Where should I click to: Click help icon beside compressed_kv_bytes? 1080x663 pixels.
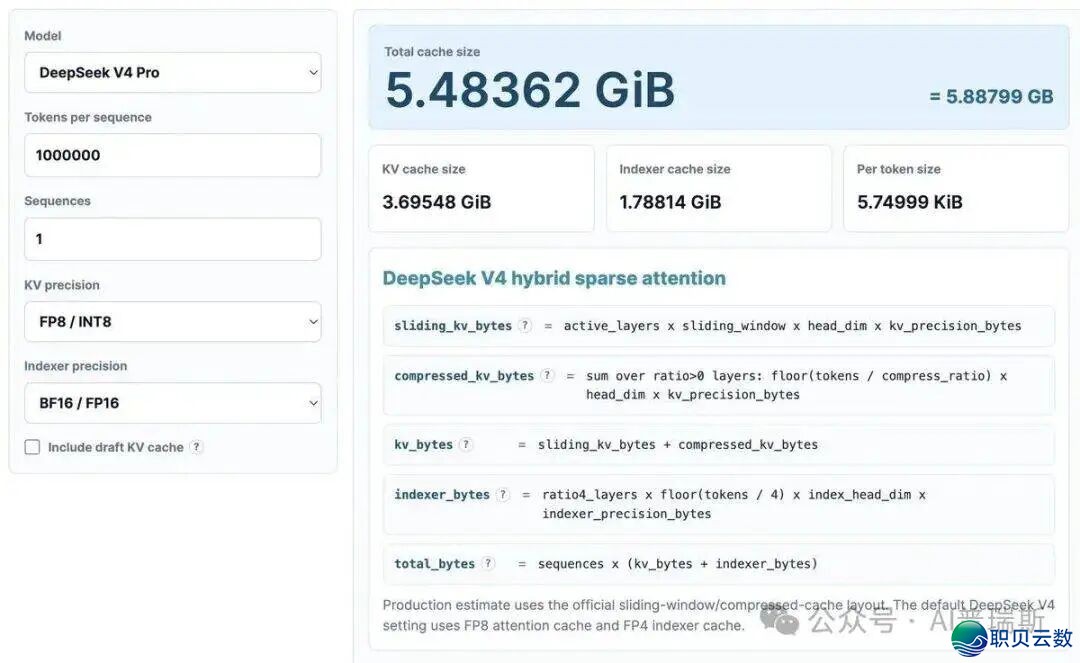(x=547, y=375)
